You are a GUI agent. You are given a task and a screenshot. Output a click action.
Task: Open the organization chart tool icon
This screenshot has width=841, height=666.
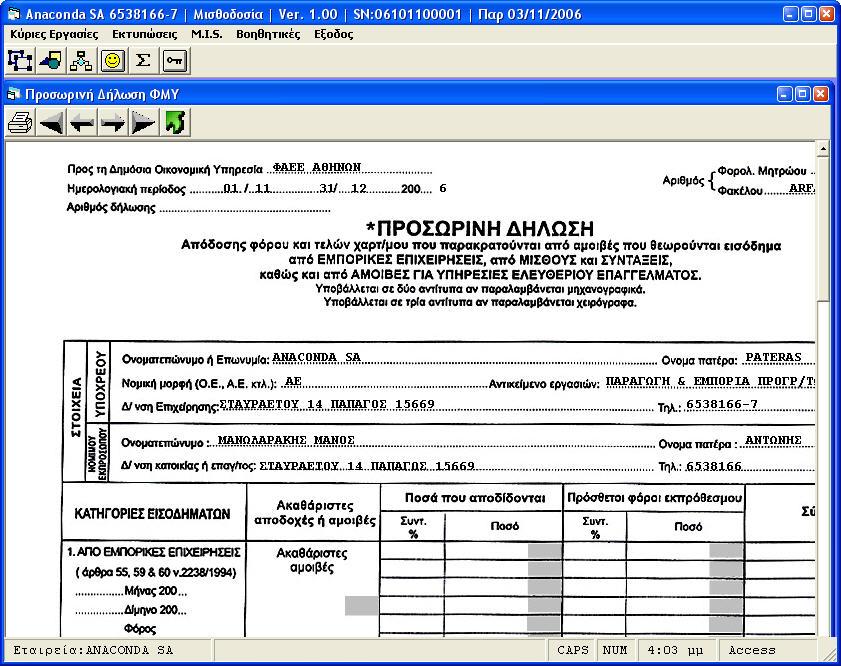pyautogui.click(x=82, y=61)
